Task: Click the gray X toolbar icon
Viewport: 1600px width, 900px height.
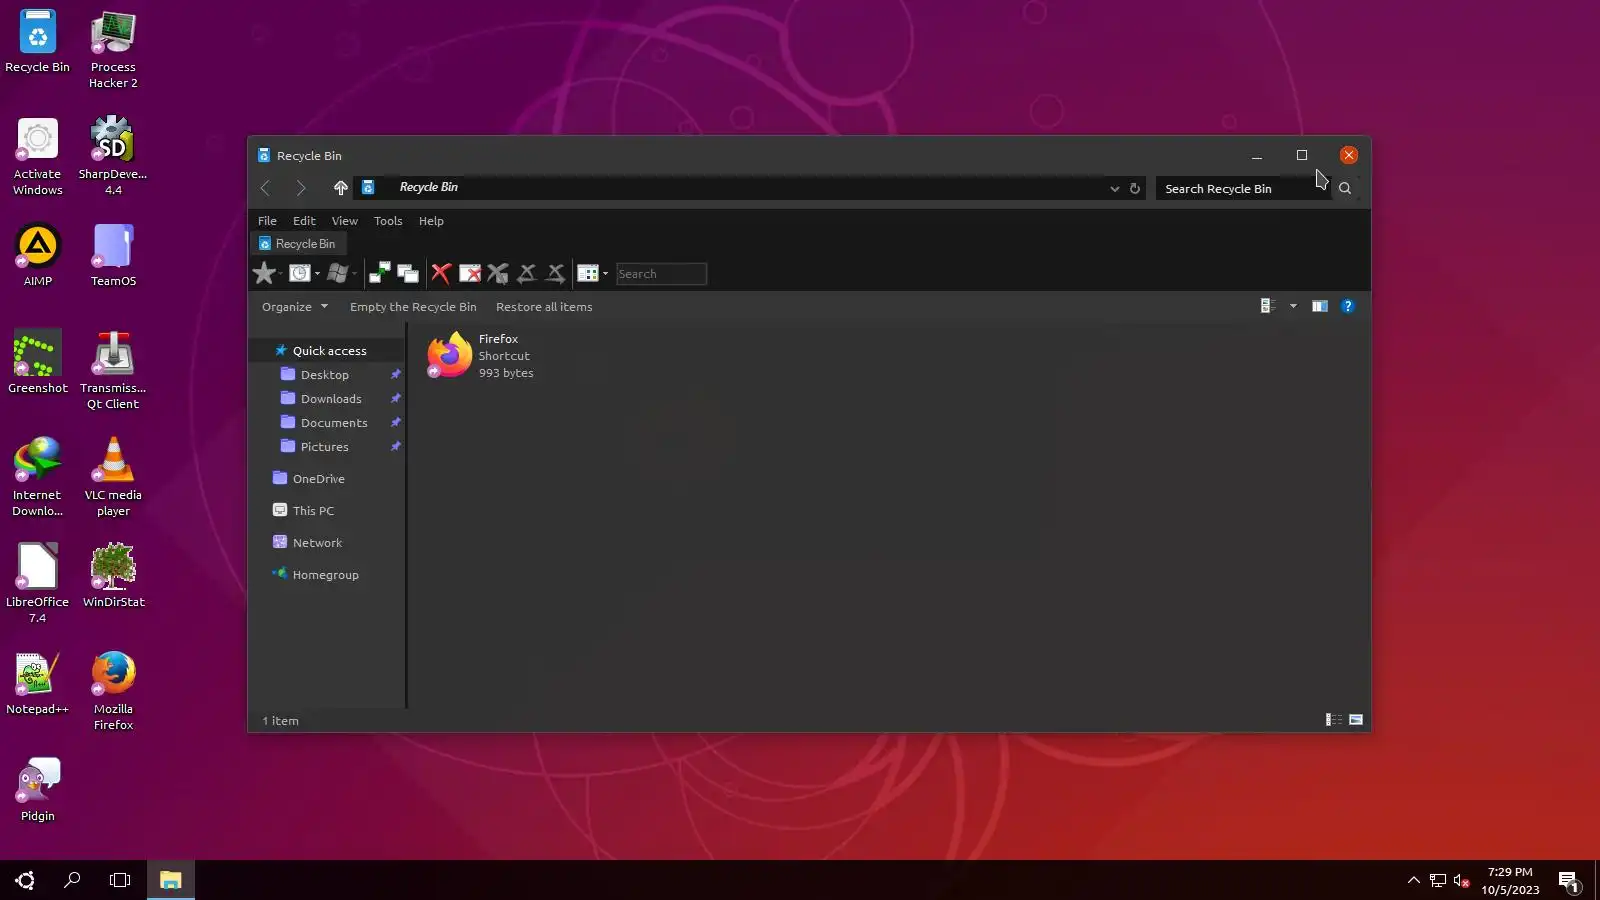Action: [x=498, y=273]
